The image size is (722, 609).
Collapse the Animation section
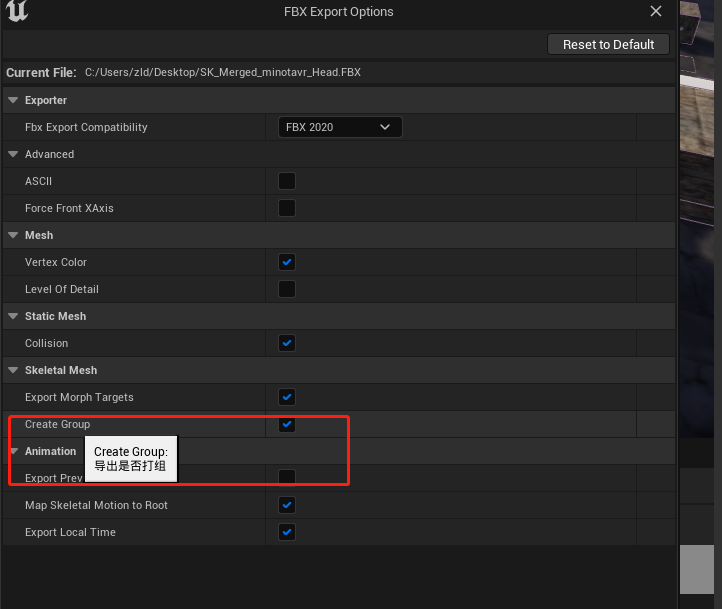click(x=14, y=451)
